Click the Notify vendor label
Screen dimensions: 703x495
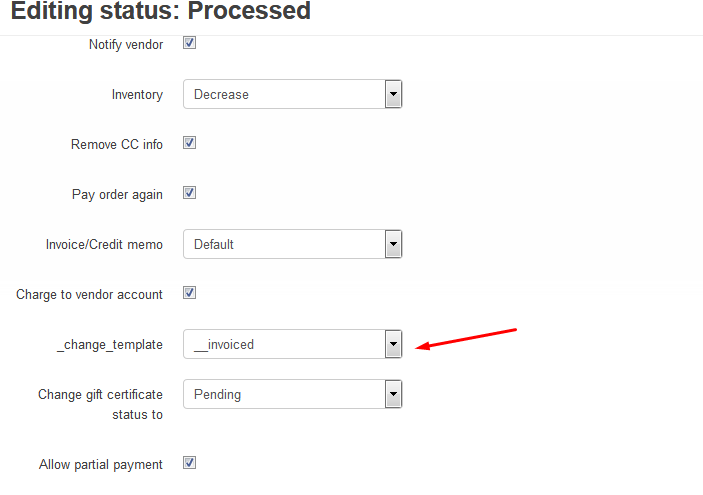126,45
